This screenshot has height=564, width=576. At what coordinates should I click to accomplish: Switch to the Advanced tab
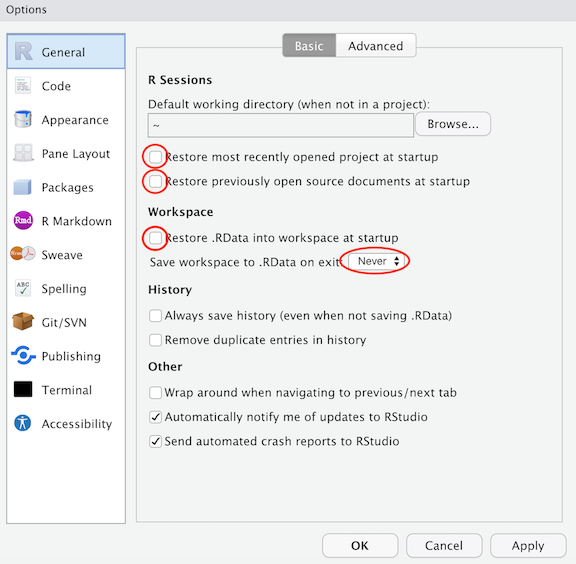[x=376, y=46]
